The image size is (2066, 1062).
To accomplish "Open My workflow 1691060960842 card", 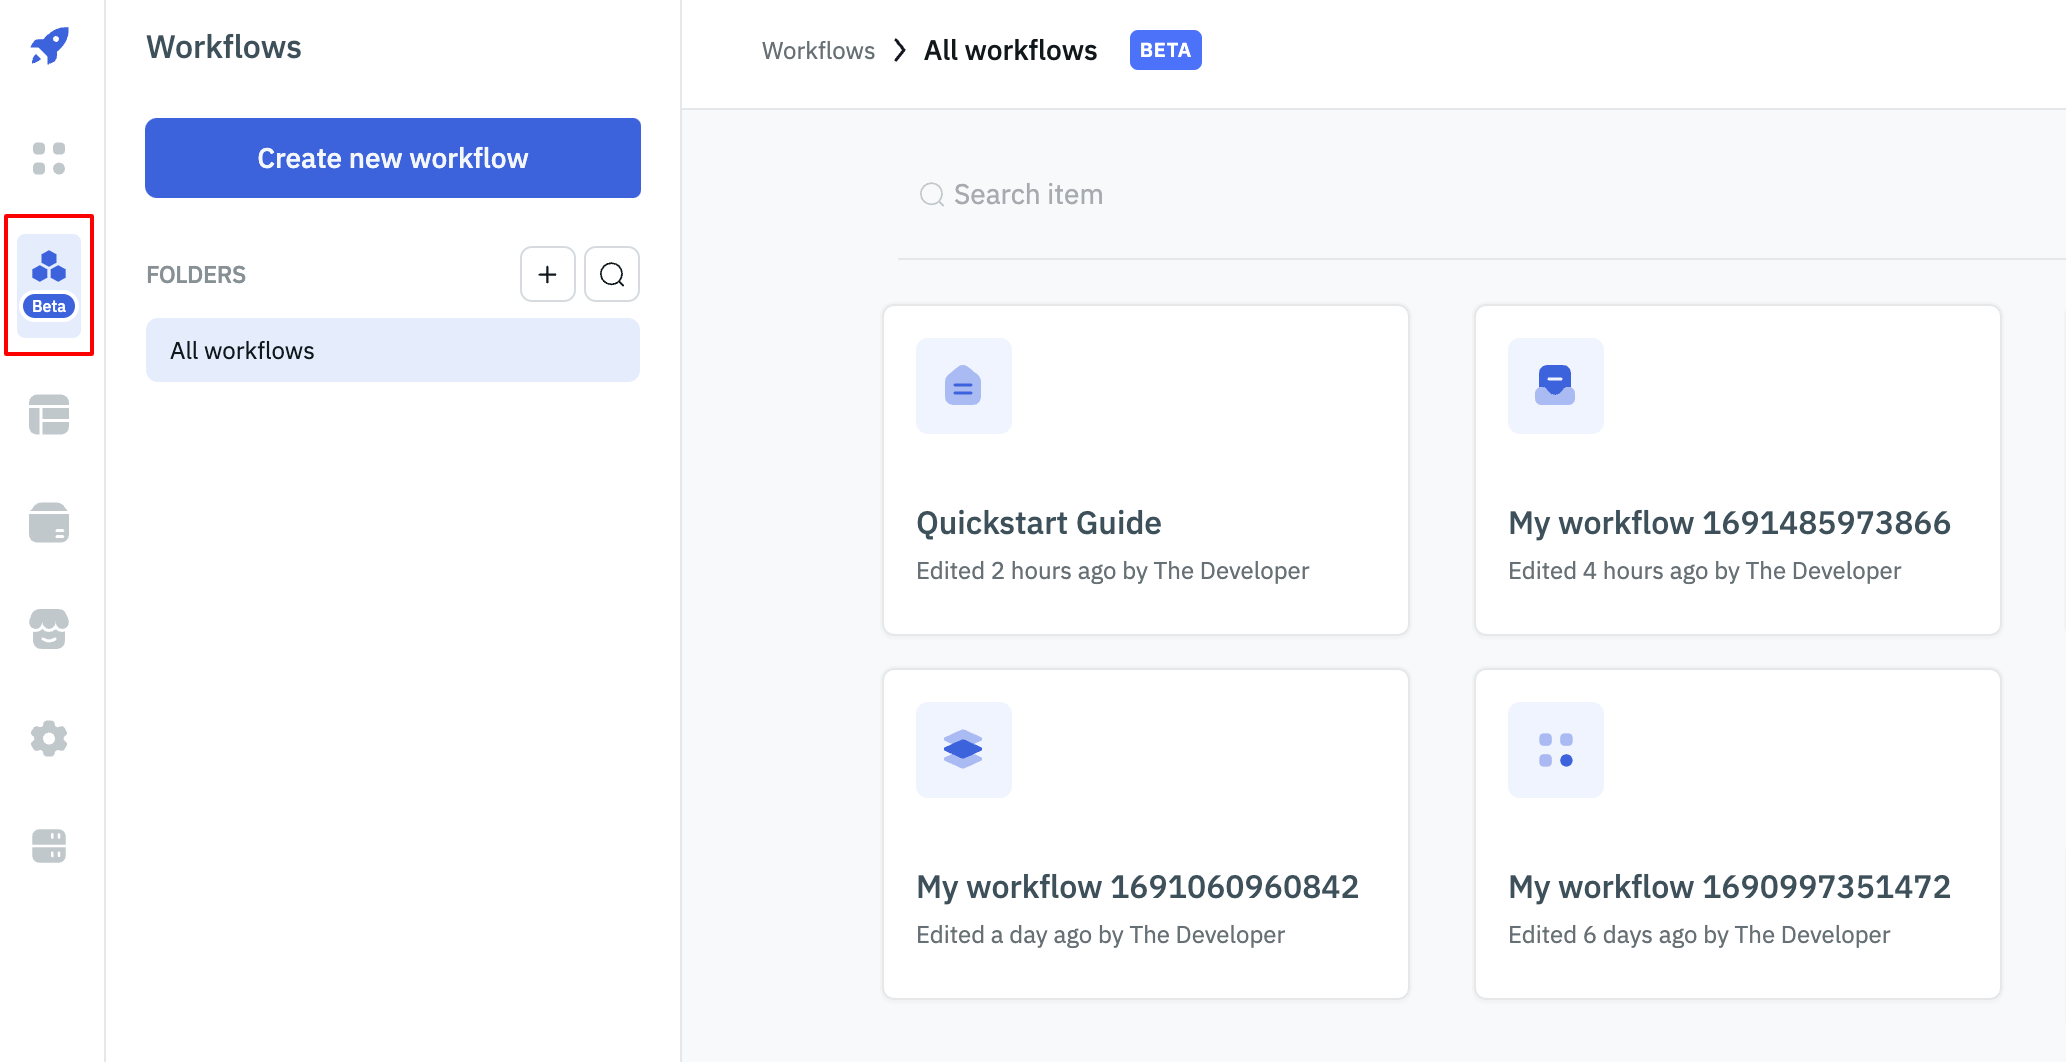I will click(x=1145, y=834).
